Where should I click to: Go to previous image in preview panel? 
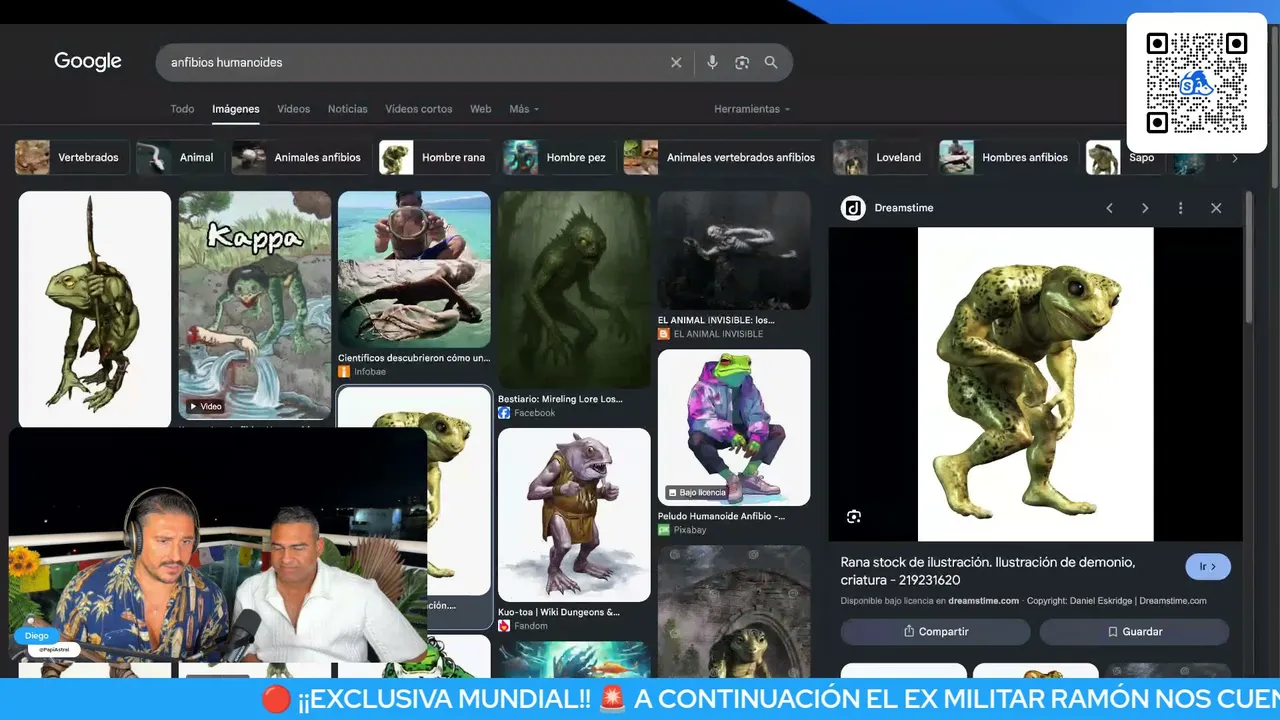[x=1109, y=208]
